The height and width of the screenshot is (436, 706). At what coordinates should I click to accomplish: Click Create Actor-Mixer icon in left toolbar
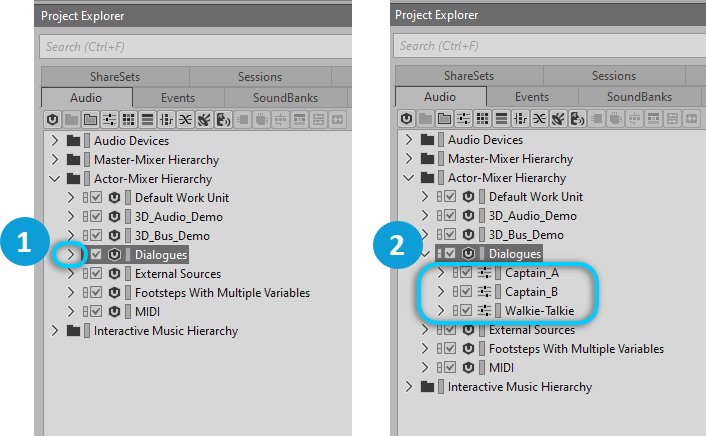pos(109,119)
